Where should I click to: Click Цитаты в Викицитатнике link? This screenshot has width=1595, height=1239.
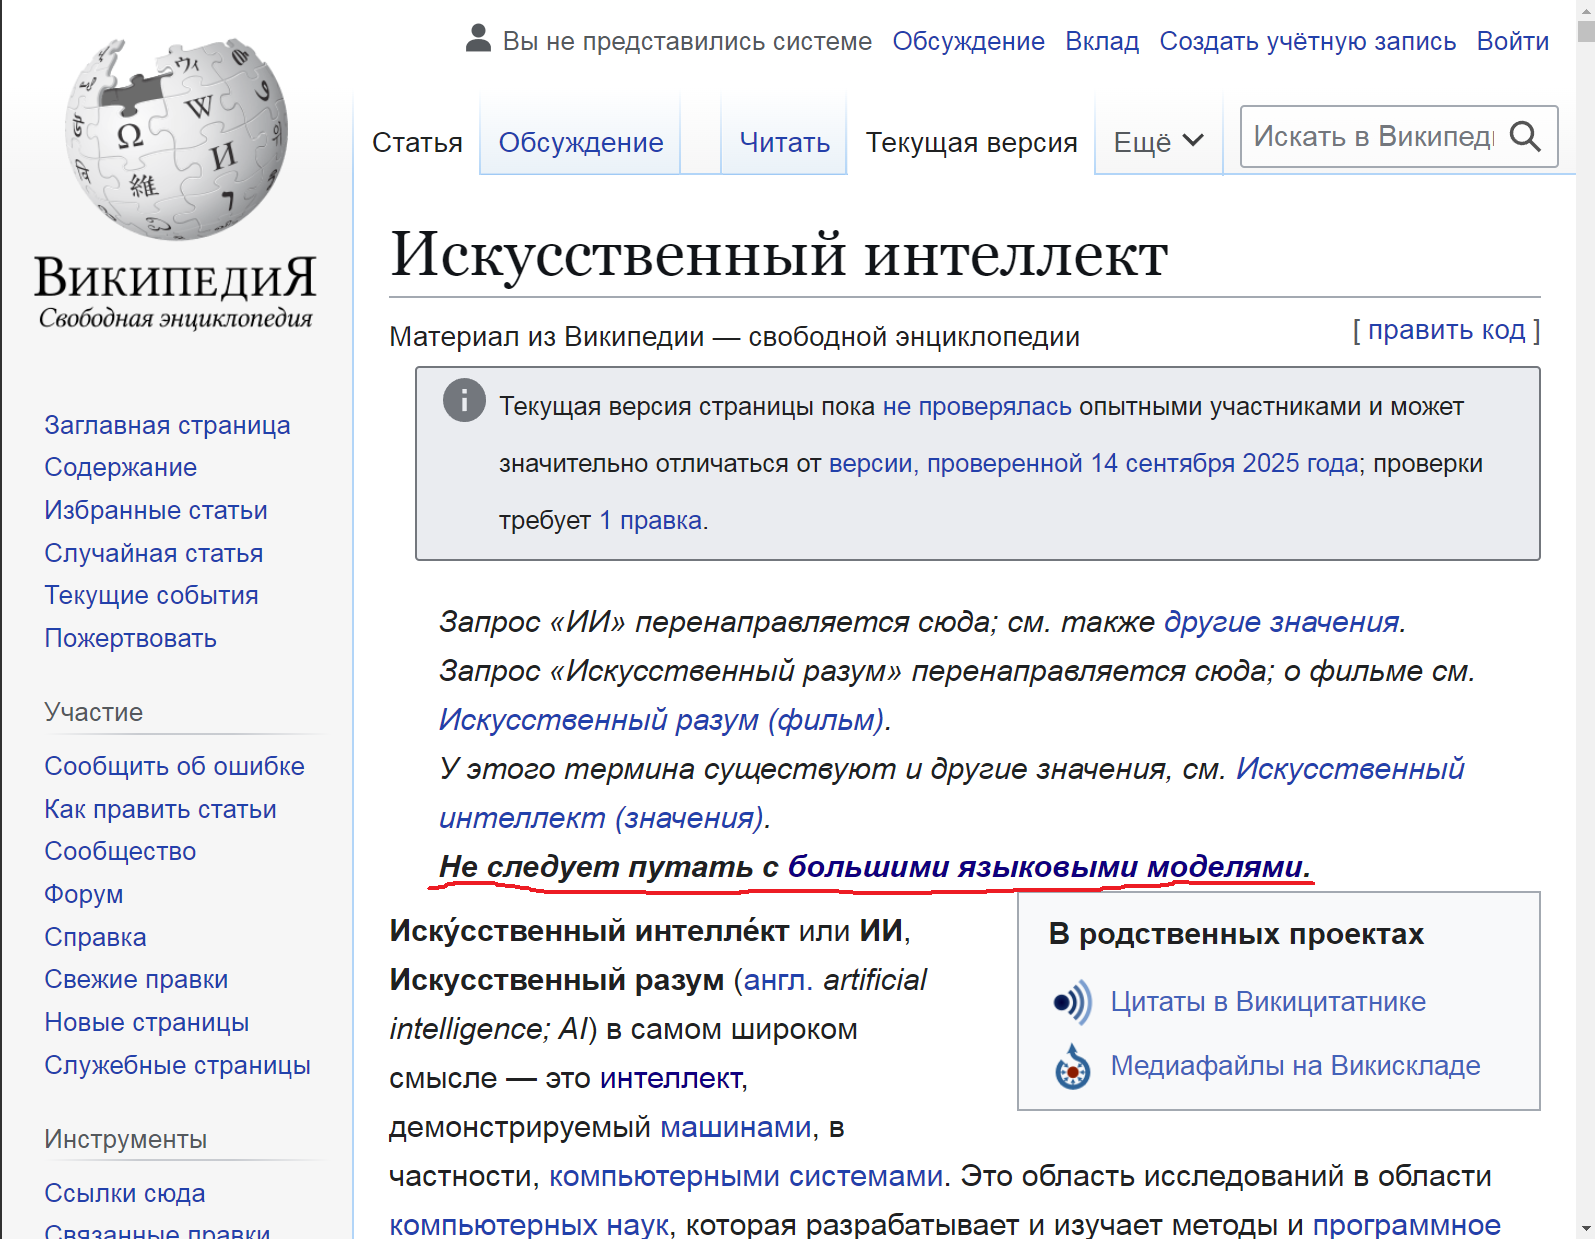(x=1267, y=1002)
